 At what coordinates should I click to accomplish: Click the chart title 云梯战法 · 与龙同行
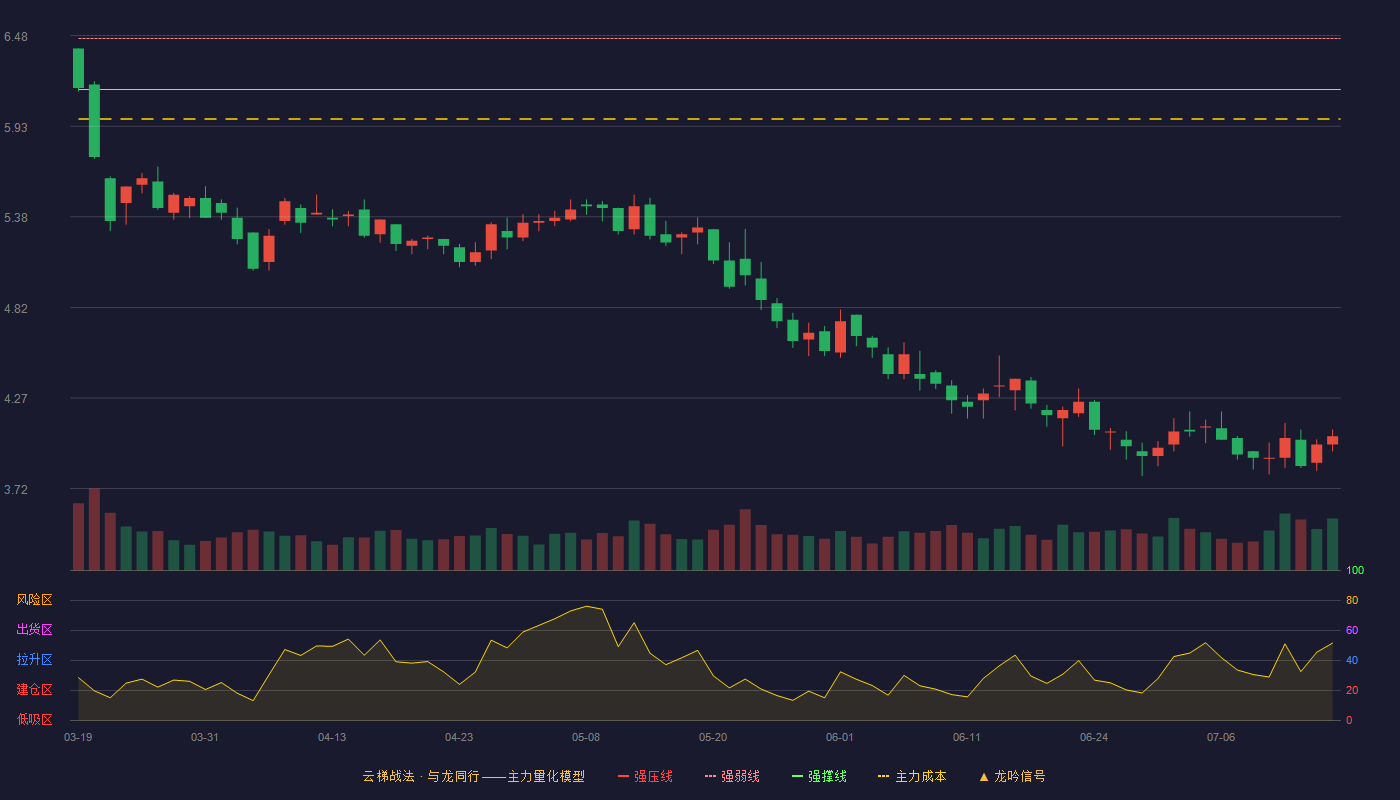click(x=420, y=776)
